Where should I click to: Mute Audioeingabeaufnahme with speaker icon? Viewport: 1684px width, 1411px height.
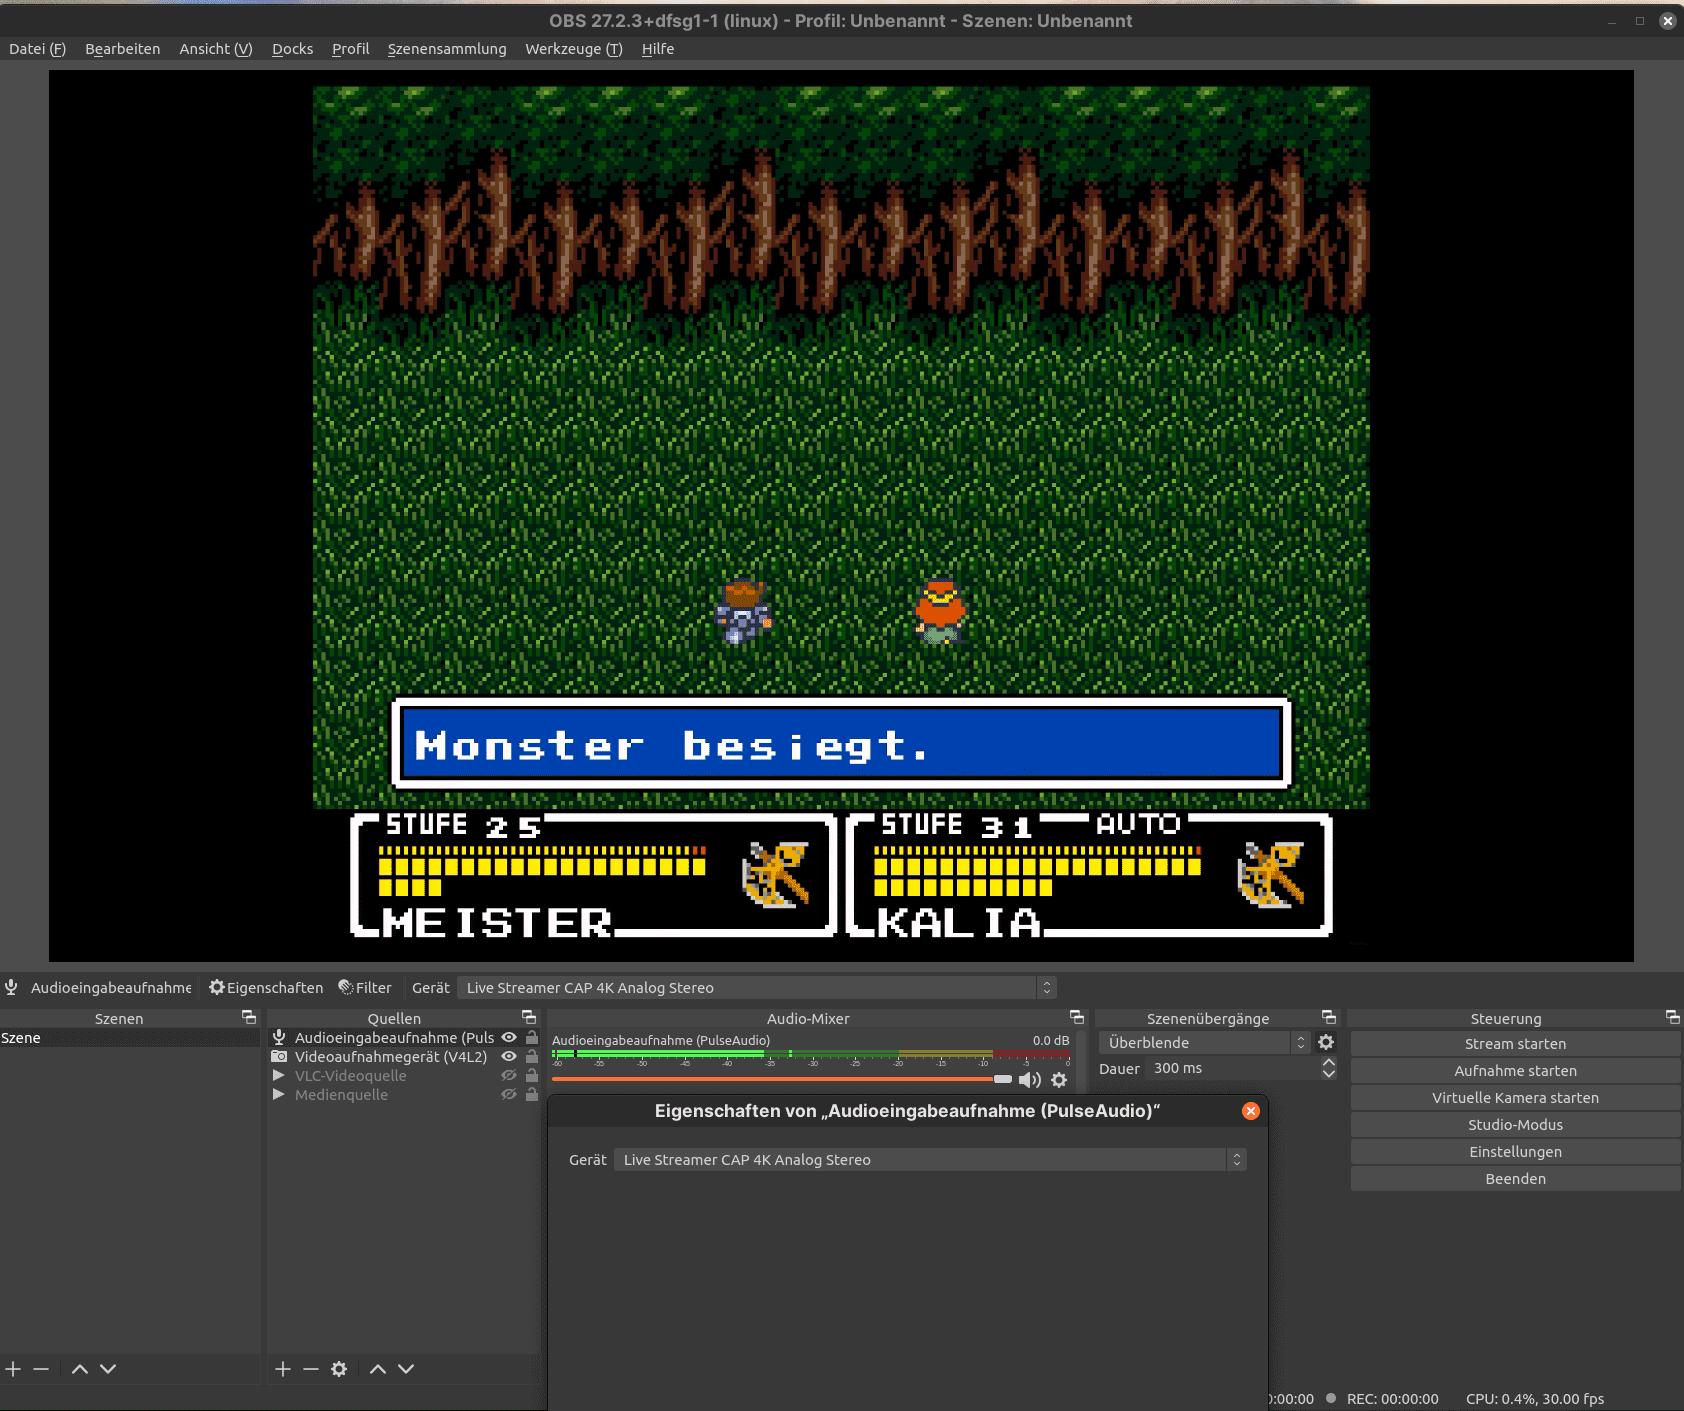click(x=1030, y=1080)
